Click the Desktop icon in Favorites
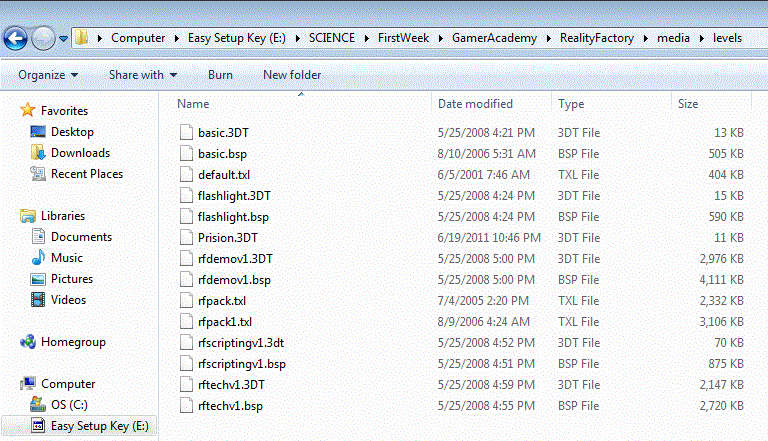The height and width of the screenshot is (441, 768). click(x=39, y=132)
